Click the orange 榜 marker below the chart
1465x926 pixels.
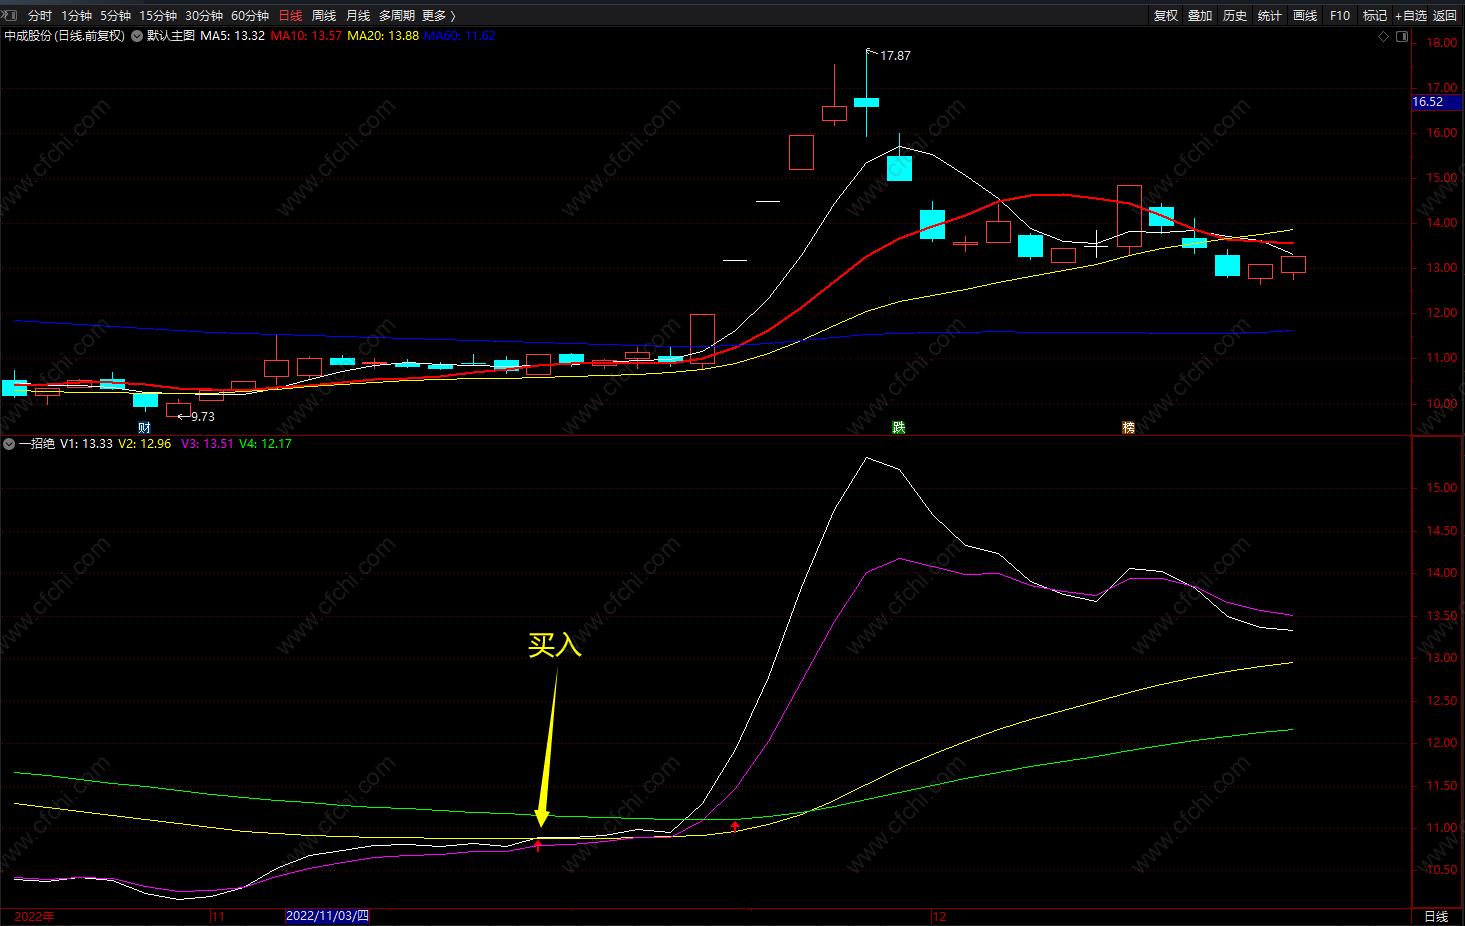[x=1128, y=428]
